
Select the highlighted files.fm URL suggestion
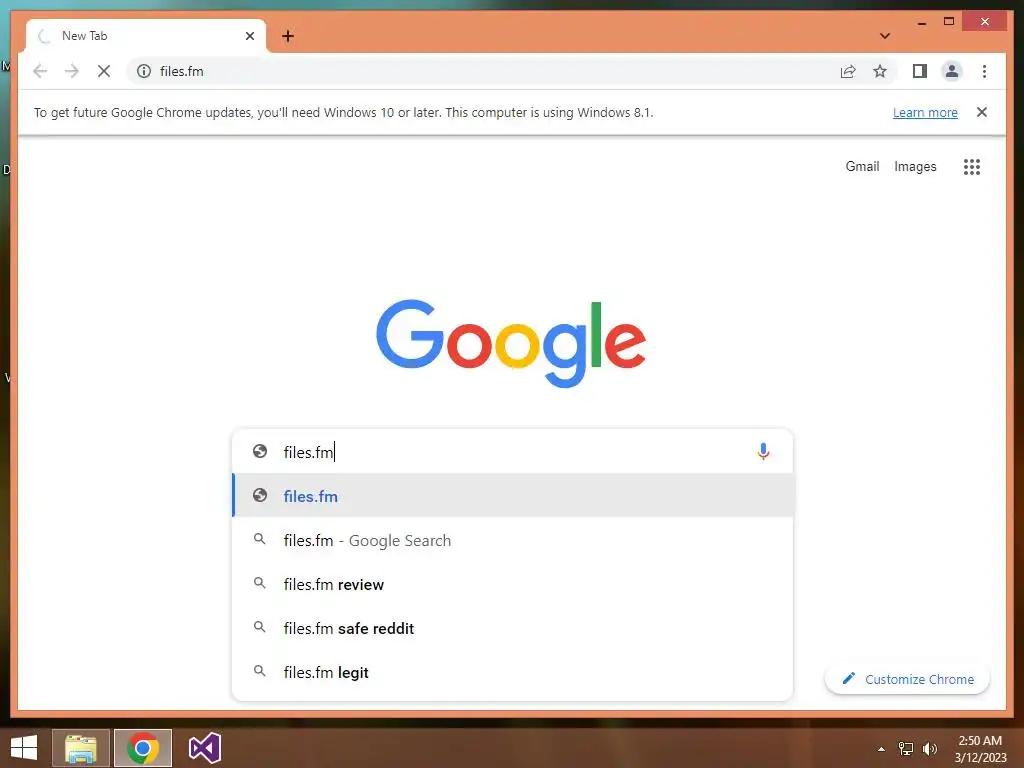tap(513, 496)
